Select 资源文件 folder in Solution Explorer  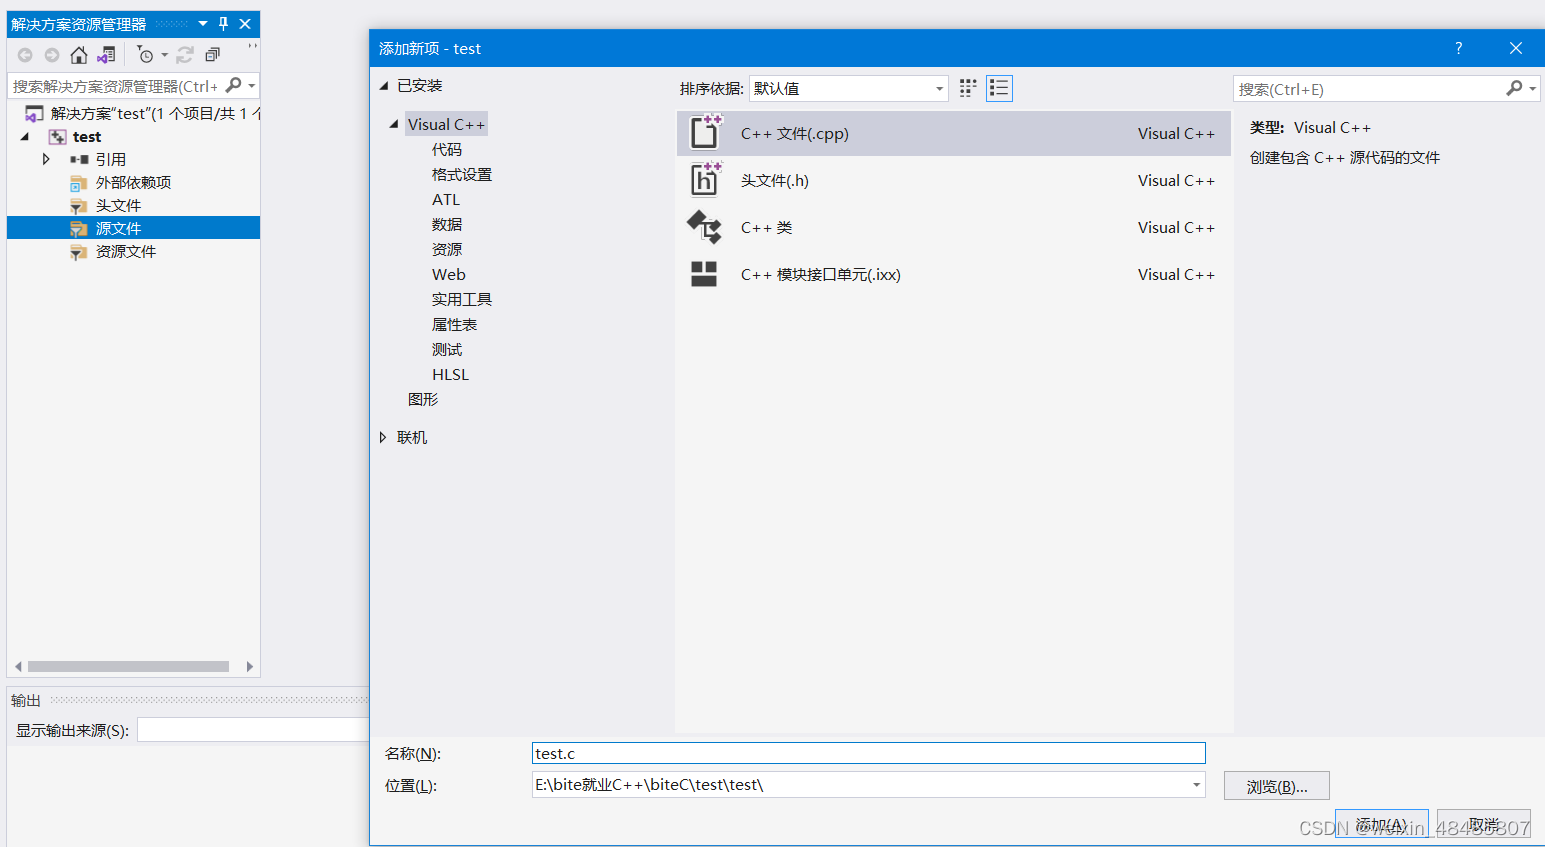point(126,251)
